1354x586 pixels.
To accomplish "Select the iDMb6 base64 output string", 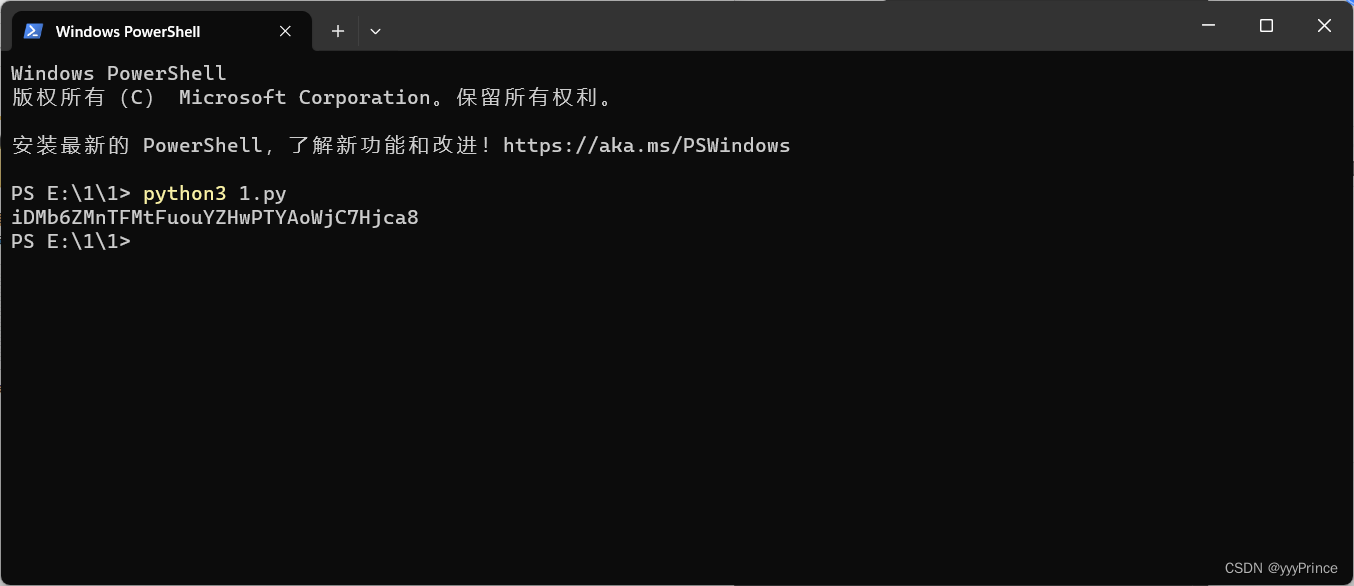I will [214, 217].
